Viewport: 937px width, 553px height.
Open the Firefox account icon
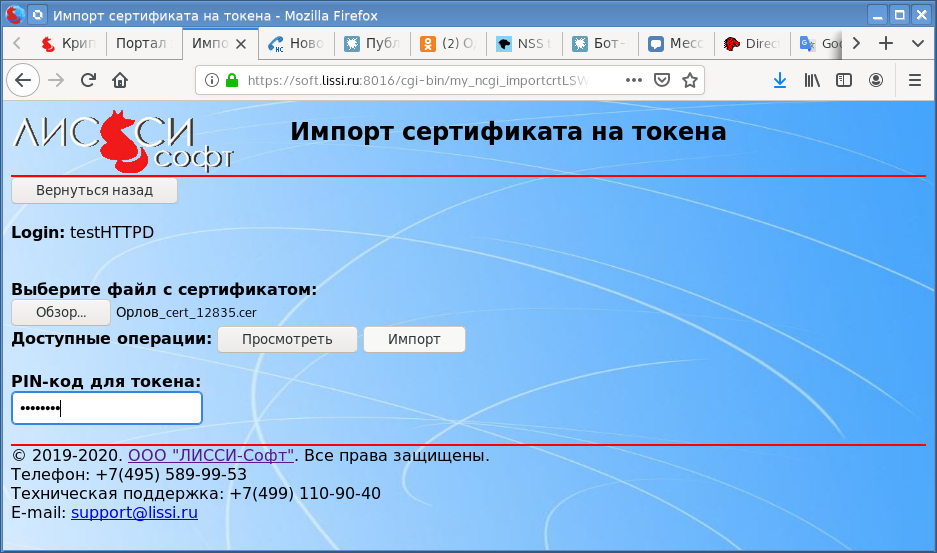tap(876, 80)
